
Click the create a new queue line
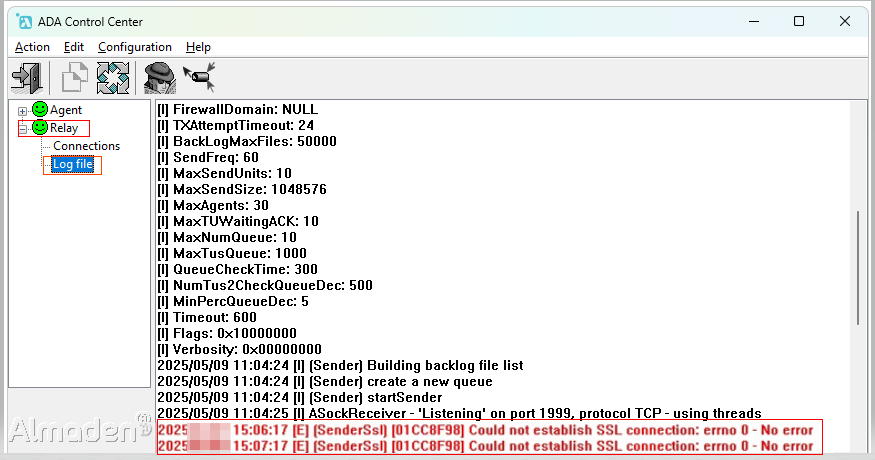[325, 382]
